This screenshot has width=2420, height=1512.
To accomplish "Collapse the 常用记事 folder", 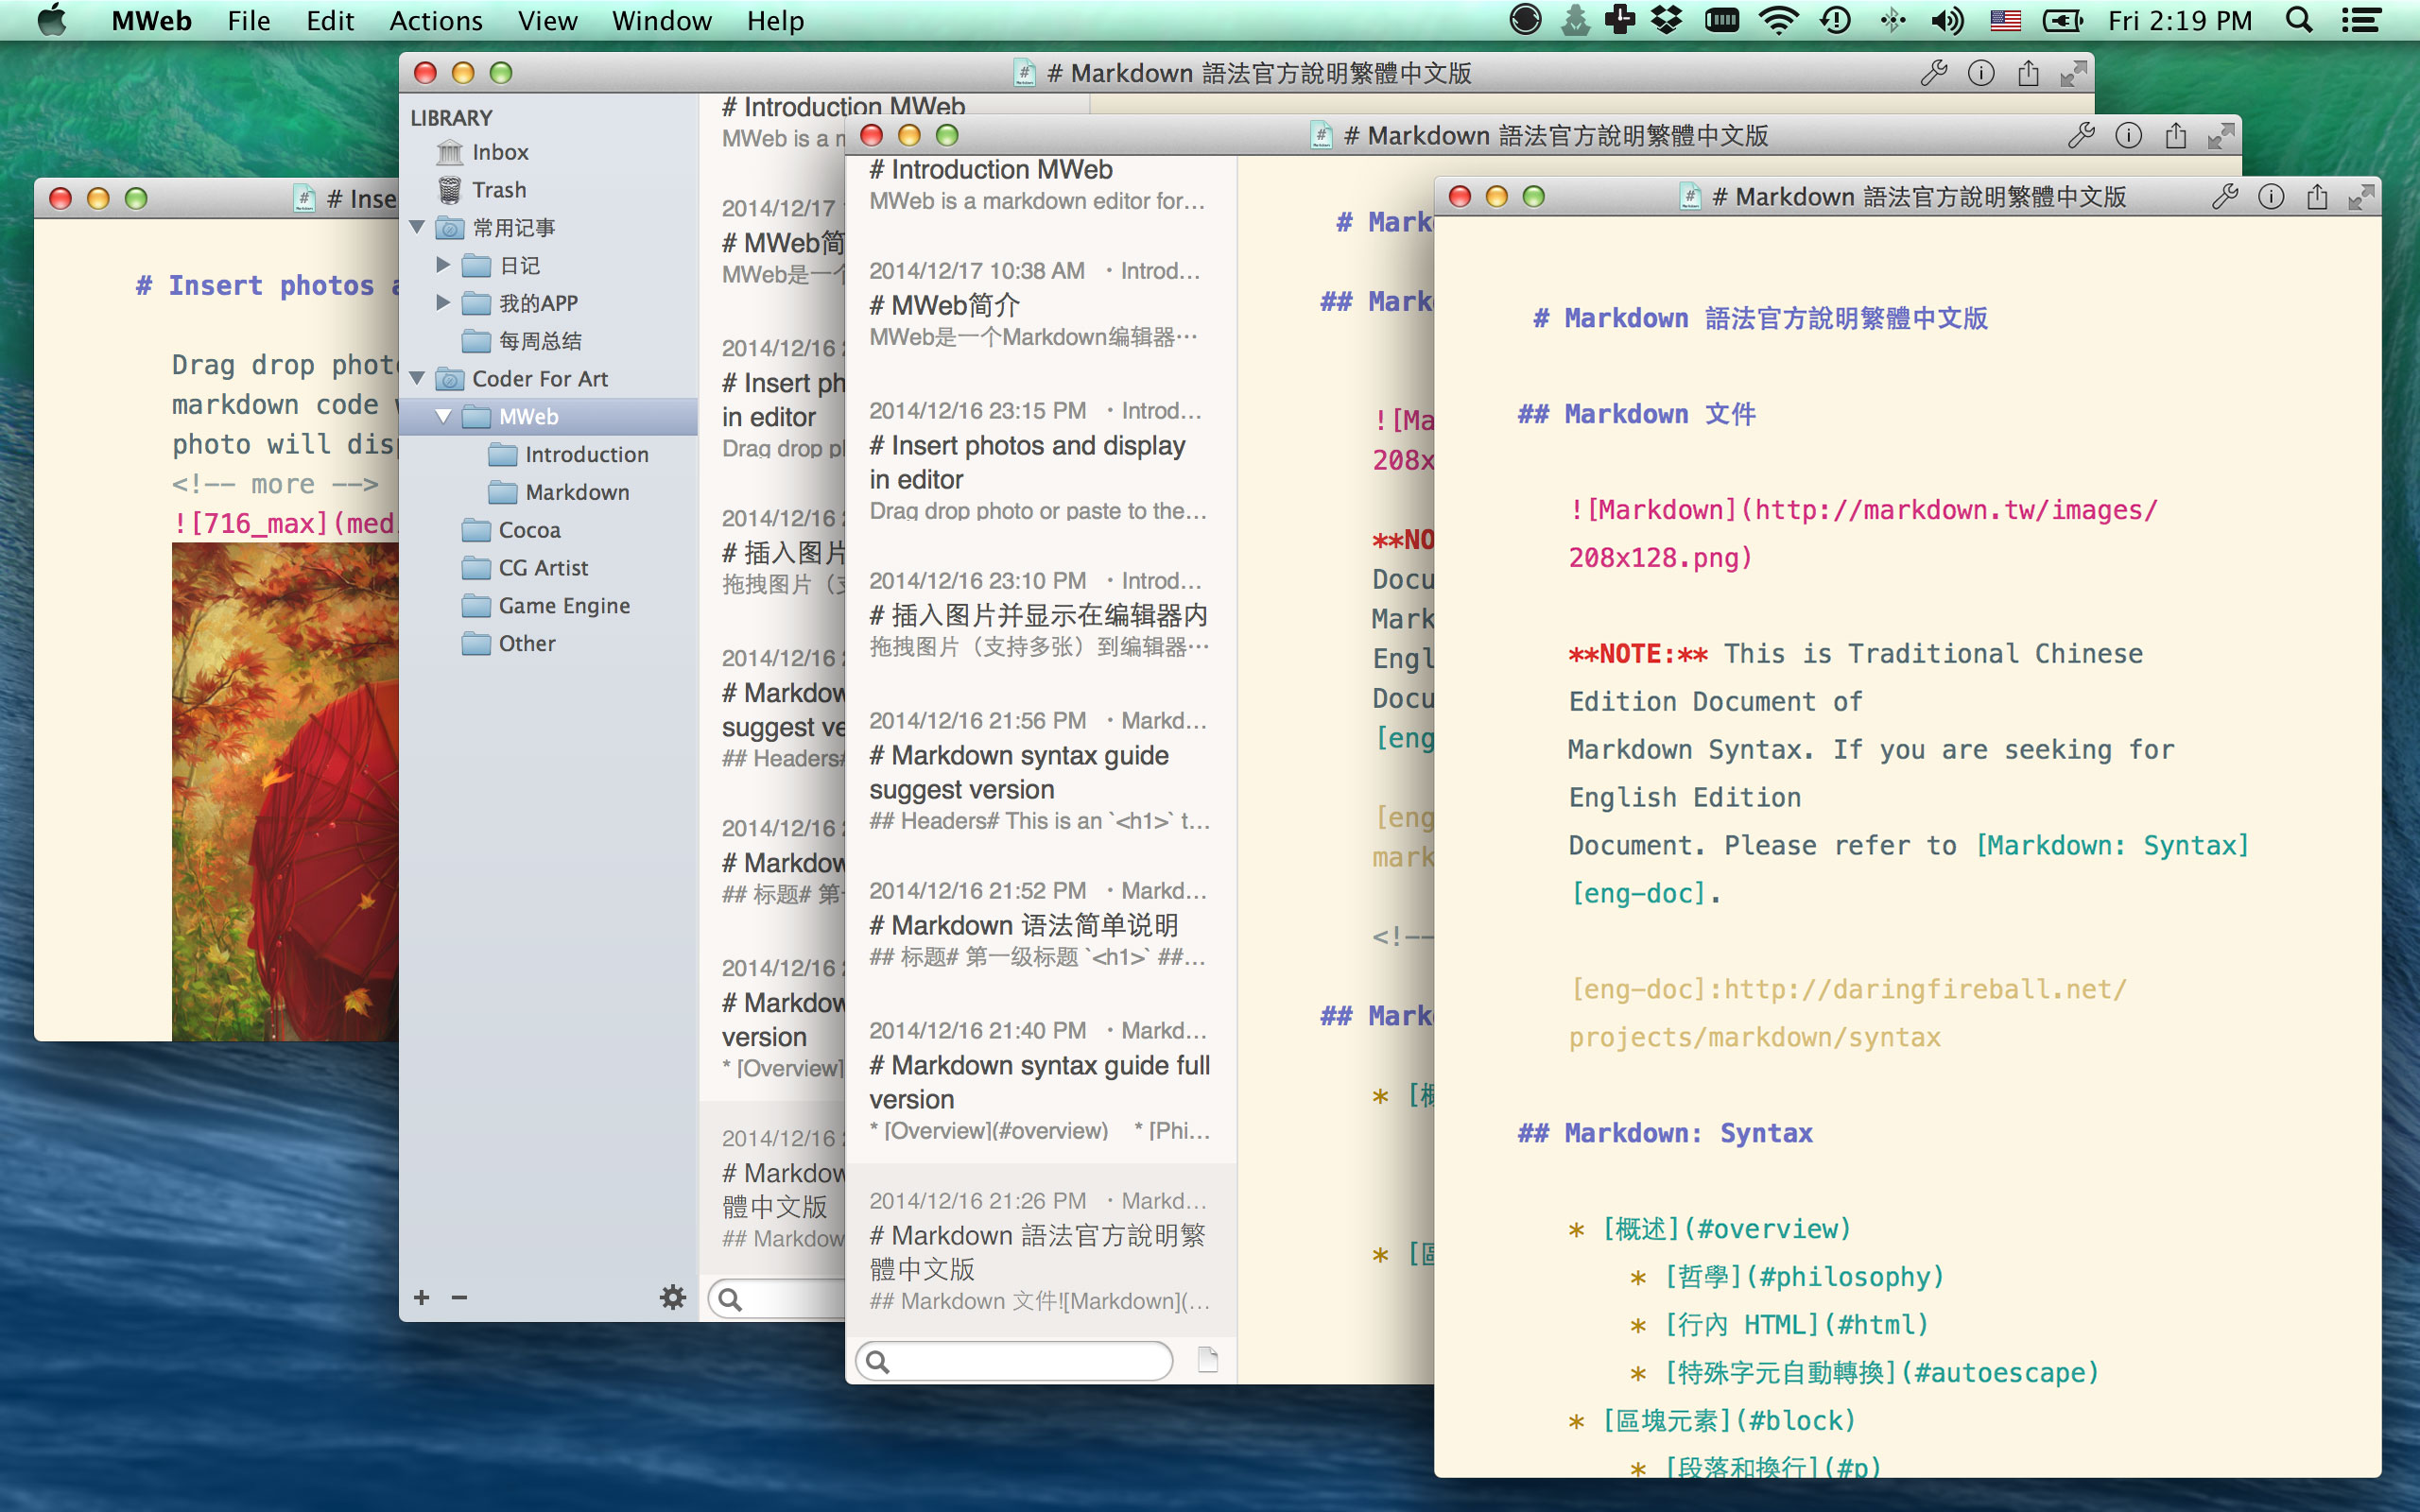I will 418,228.
